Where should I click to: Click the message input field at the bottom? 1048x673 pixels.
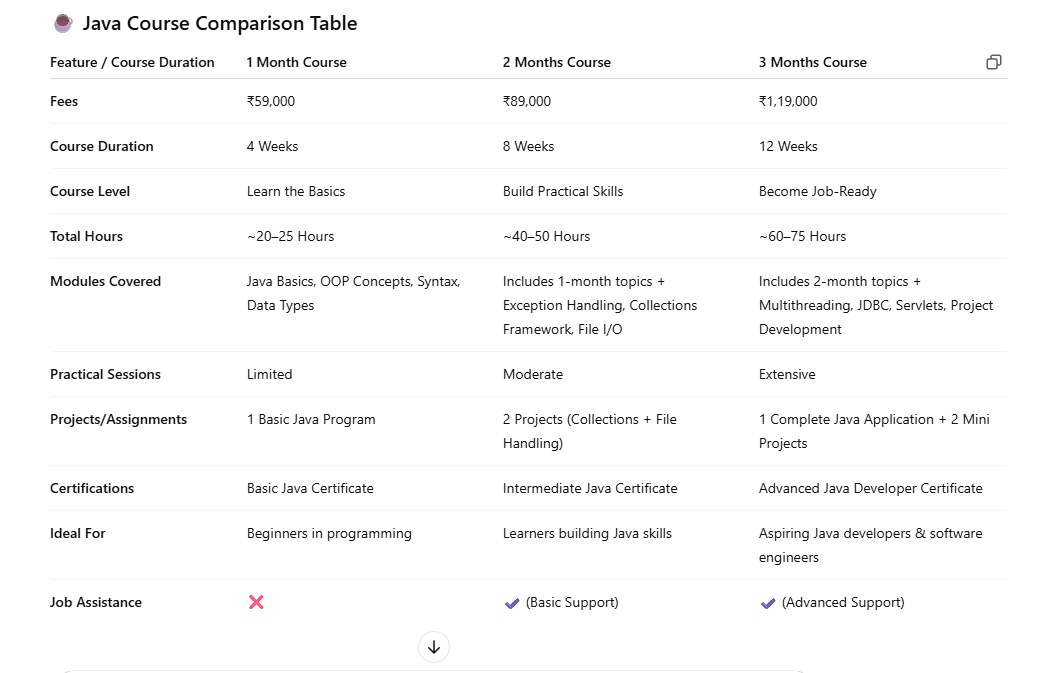click(x=434, y=671)
